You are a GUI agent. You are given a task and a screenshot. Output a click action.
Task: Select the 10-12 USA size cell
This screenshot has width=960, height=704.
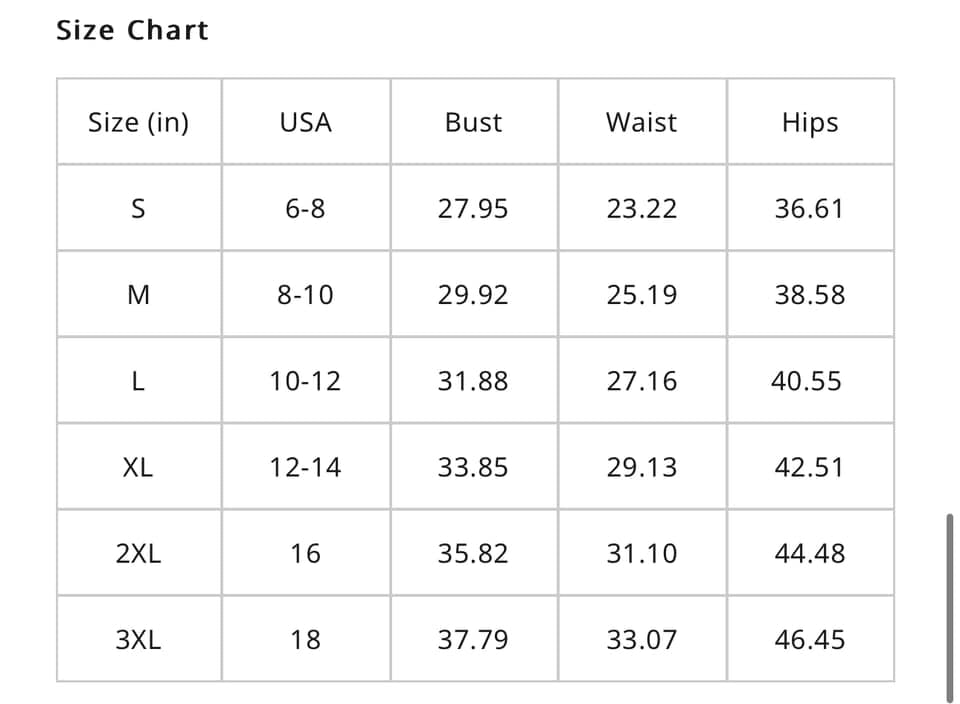tap(306, 381)
